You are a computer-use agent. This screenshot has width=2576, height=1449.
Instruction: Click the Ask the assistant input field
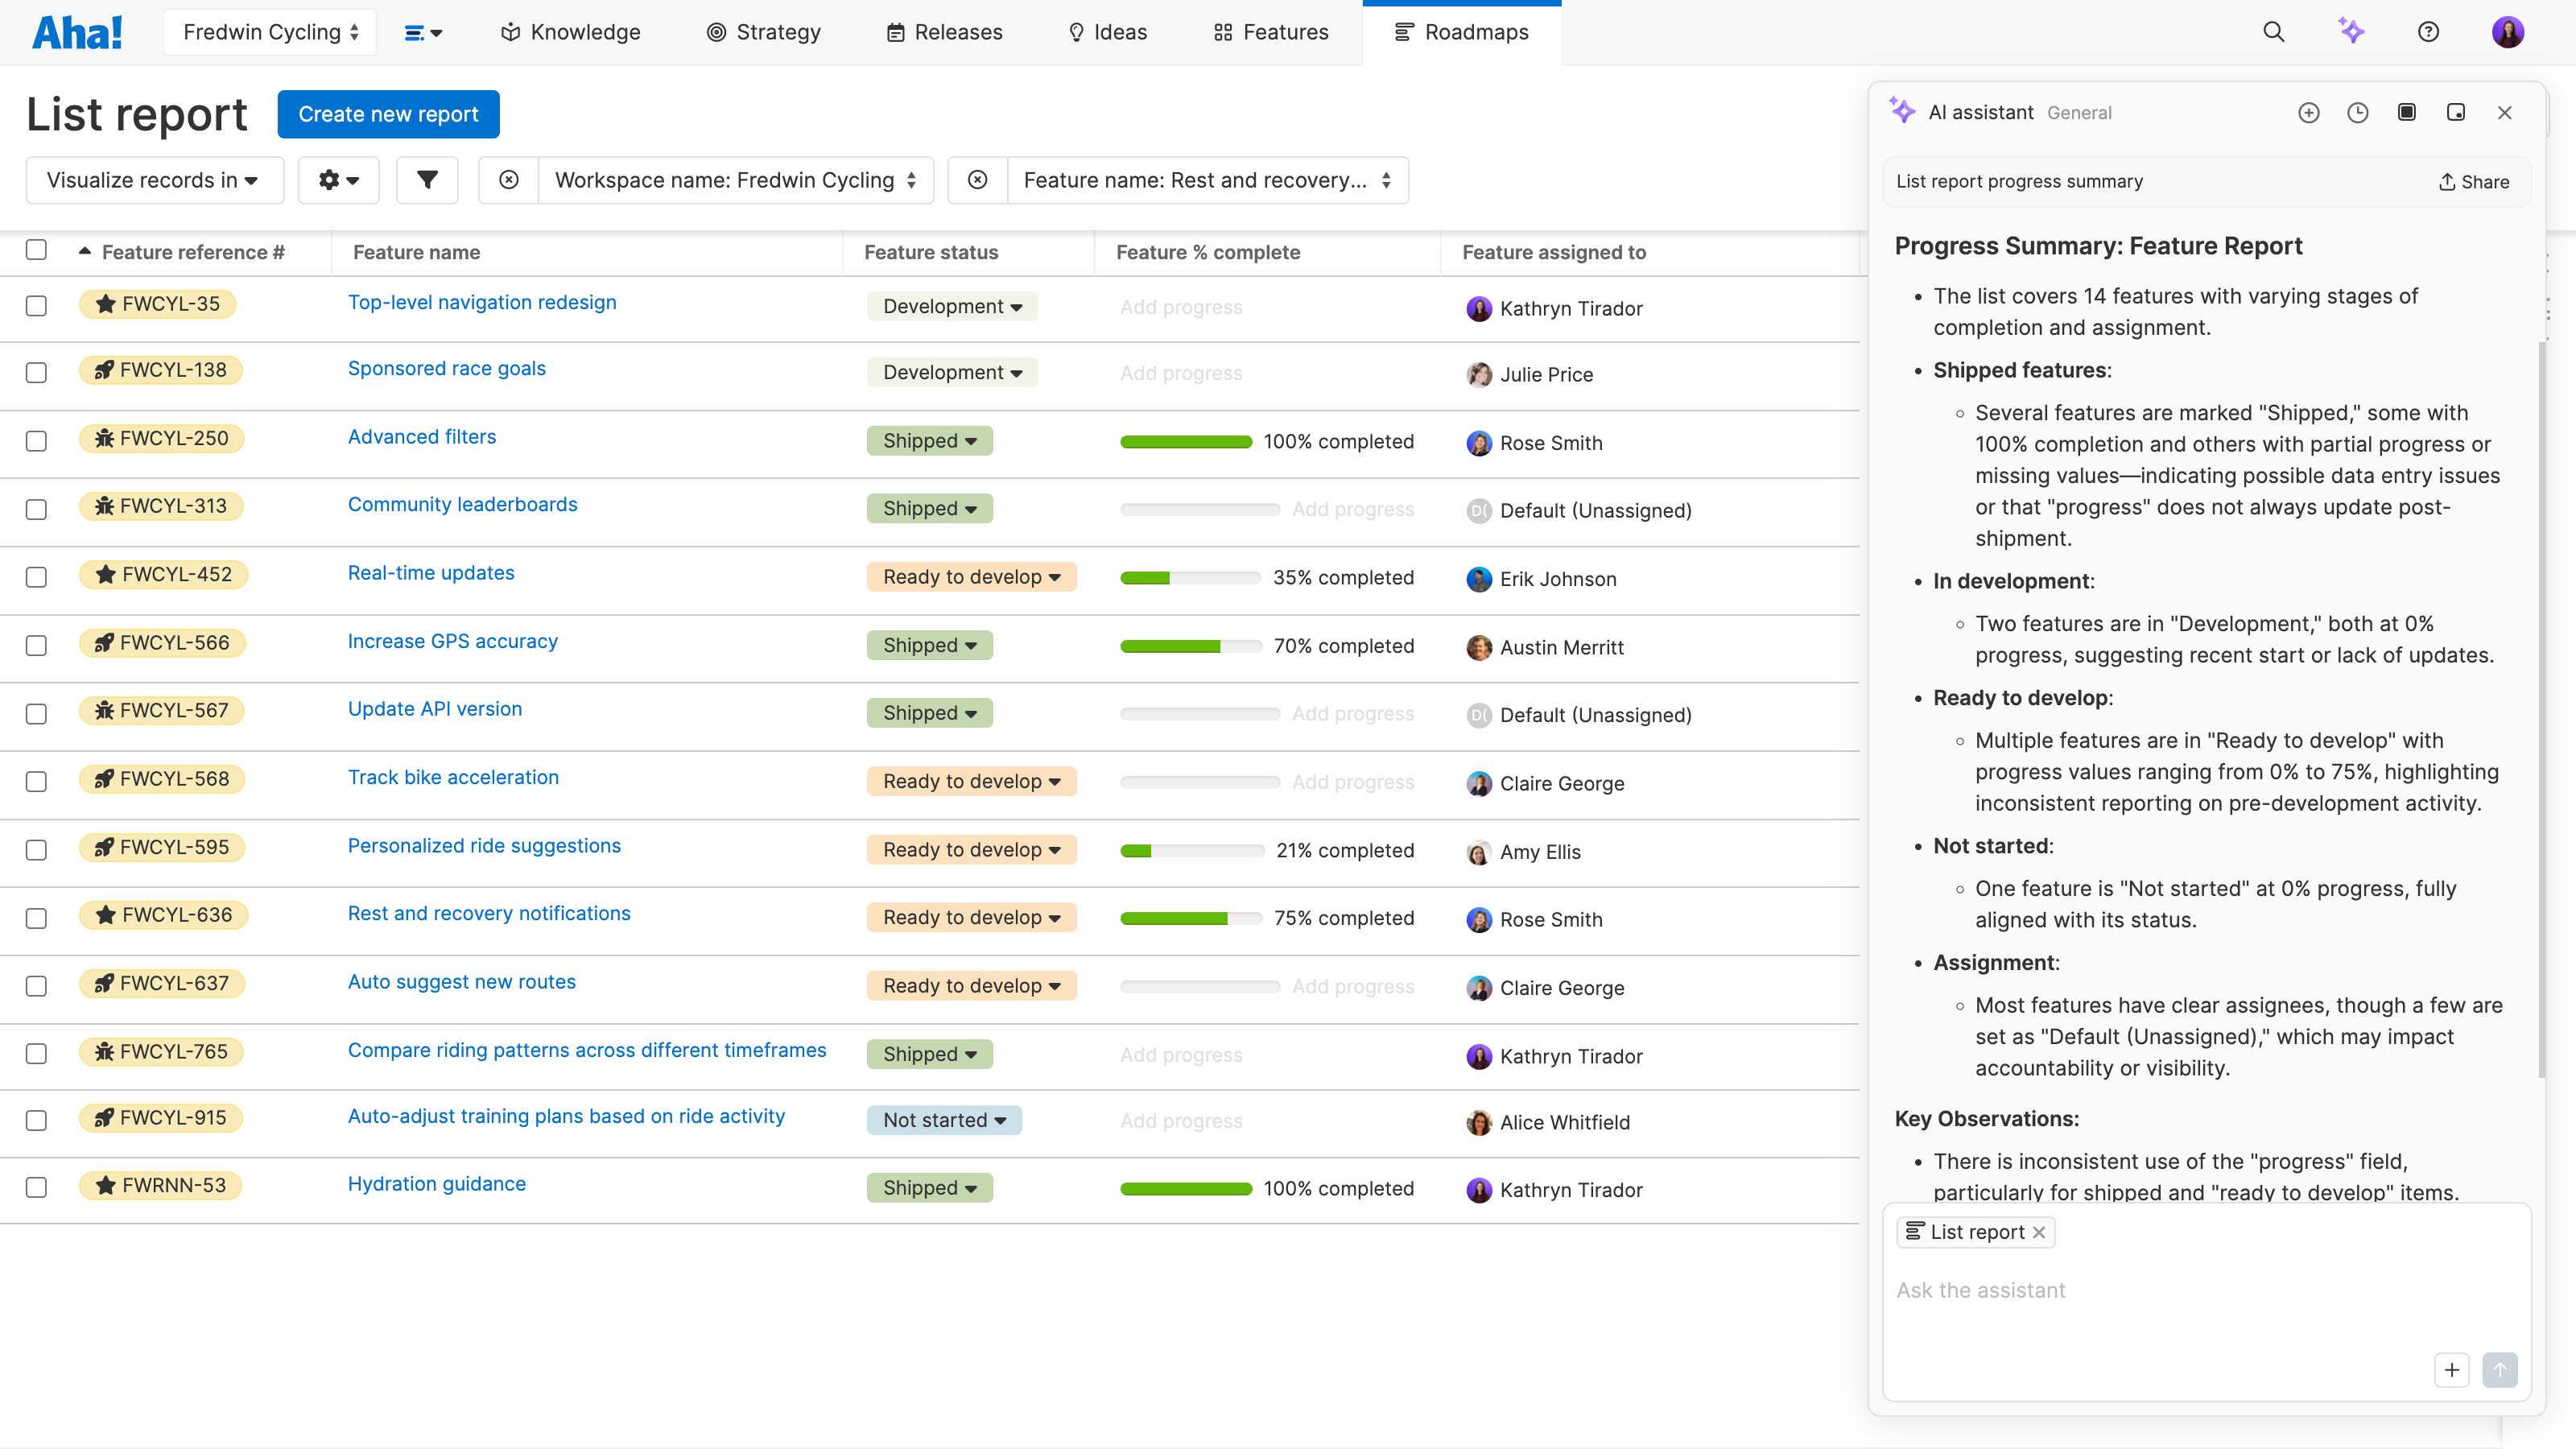(x=2100, y=1290)
